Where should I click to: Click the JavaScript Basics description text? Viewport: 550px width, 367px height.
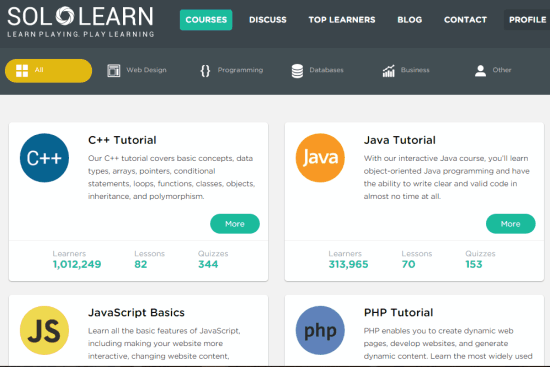(x=164, y=343)
